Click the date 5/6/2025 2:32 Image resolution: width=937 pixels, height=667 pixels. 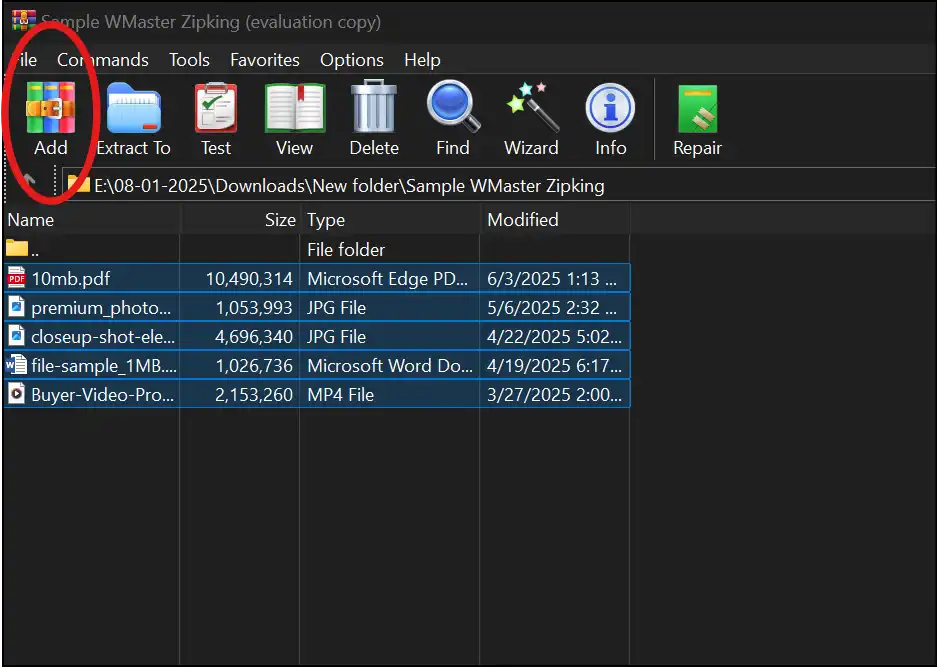pos(552,308)
